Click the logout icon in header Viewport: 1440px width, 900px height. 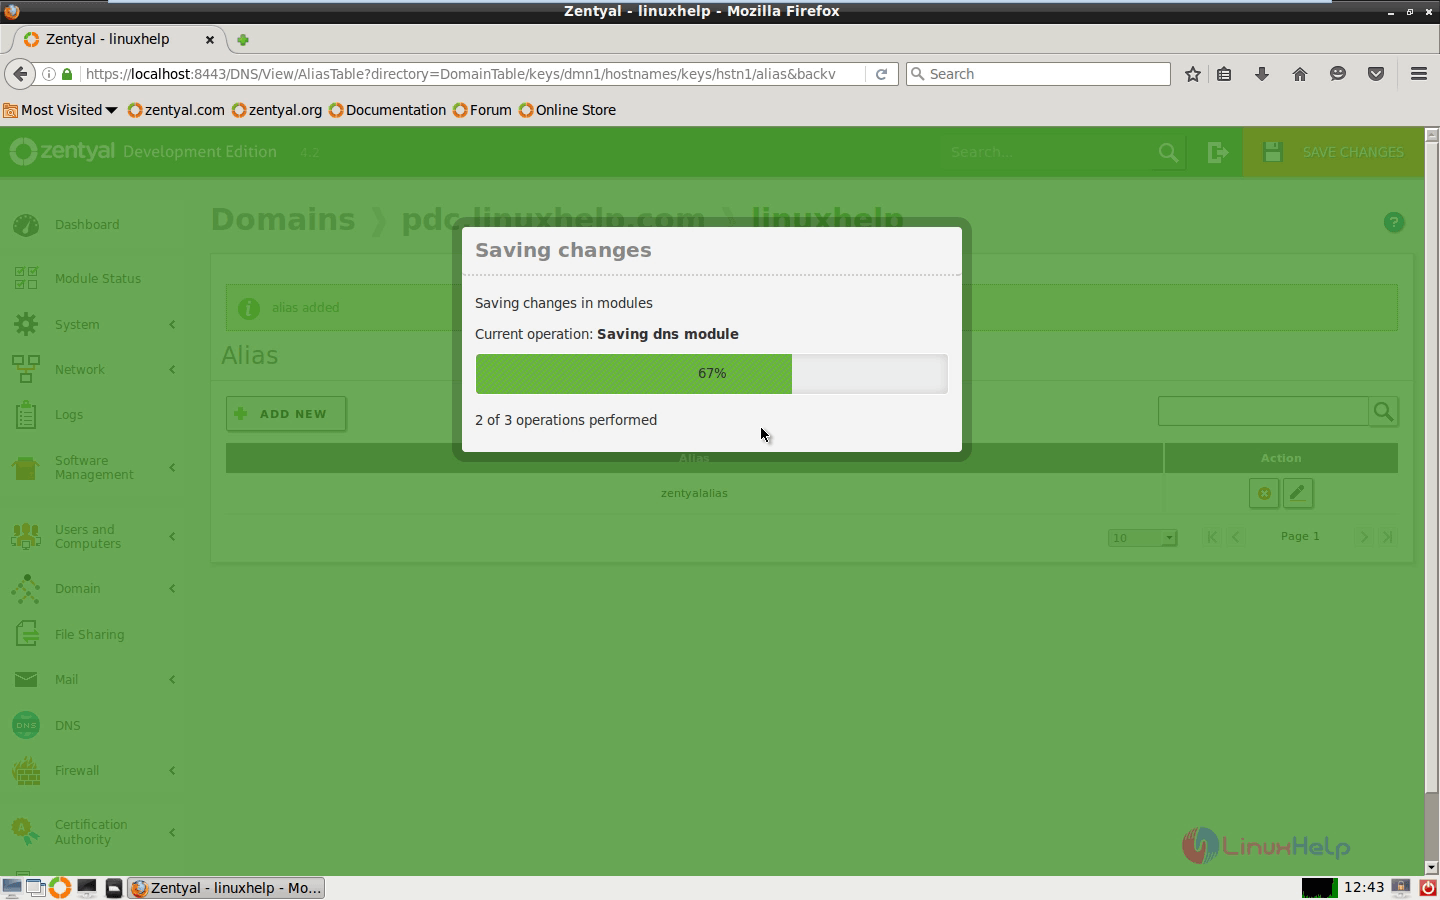pyautogui.click(x=1217, y=152)
